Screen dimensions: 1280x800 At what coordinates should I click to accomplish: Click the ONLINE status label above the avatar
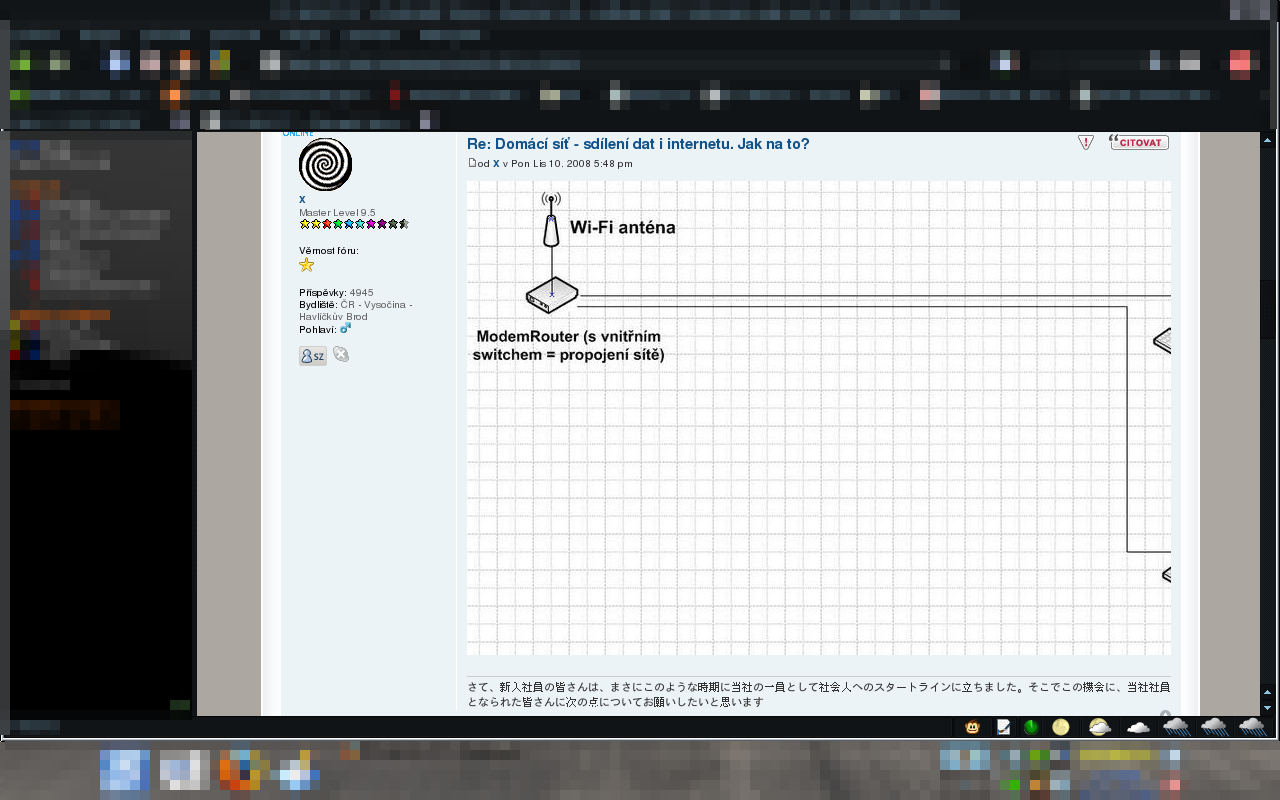(298, 133)
